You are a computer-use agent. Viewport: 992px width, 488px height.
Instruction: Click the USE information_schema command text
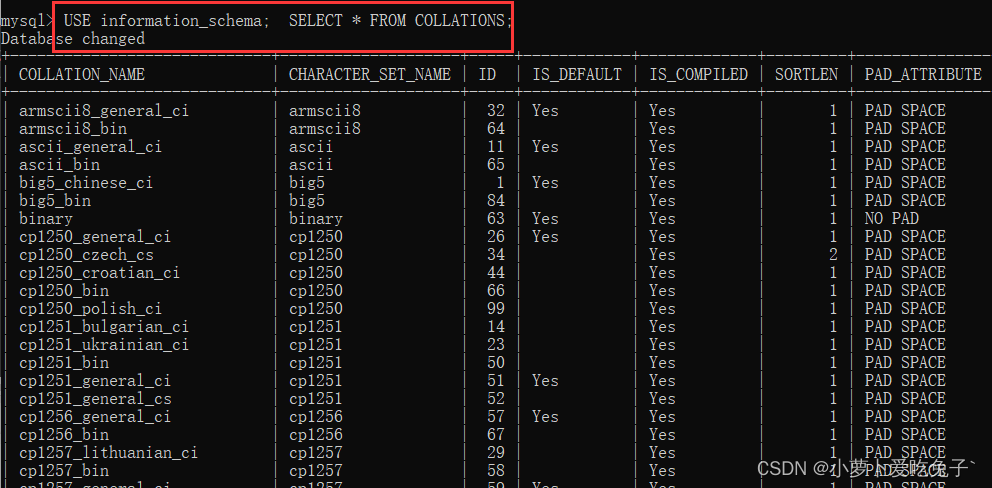click(167, 20)
